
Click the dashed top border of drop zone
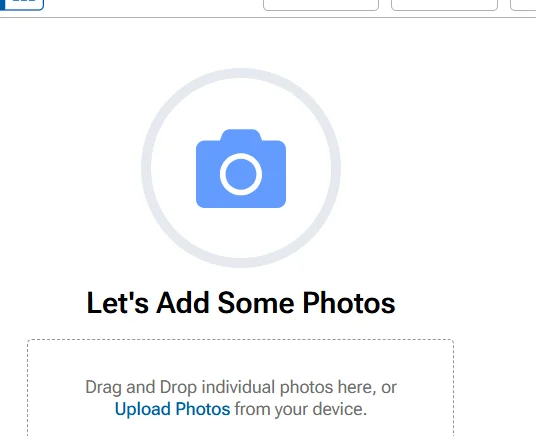(241, 340)
